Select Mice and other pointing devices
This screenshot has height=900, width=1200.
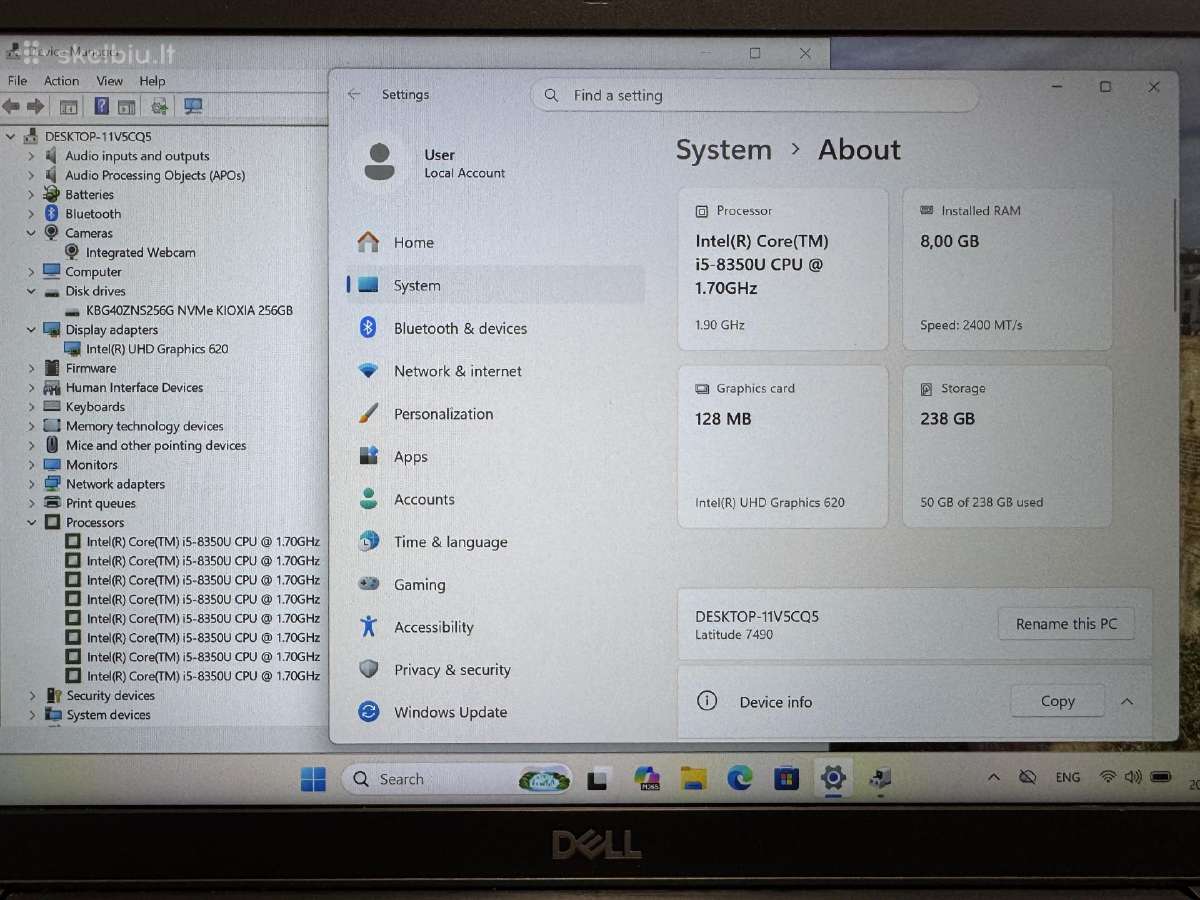pos(156,446)
